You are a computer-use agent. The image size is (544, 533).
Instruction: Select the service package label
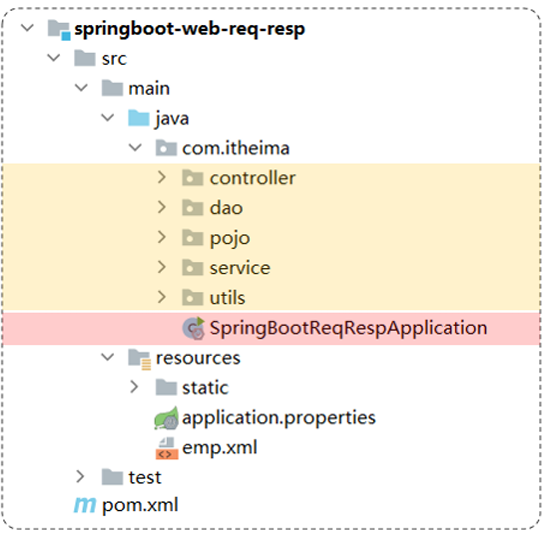(240, 268)
